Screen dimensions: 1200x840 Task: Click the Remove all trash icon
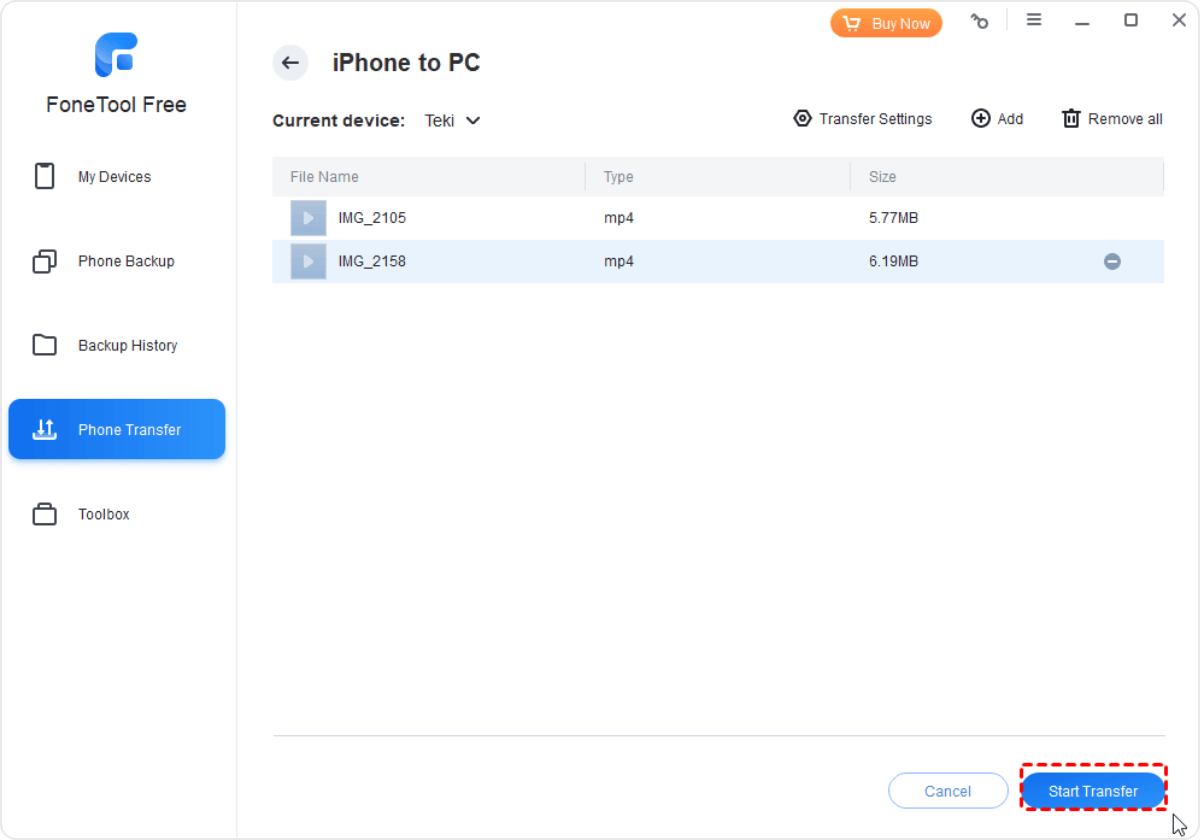pos(1071,119)
